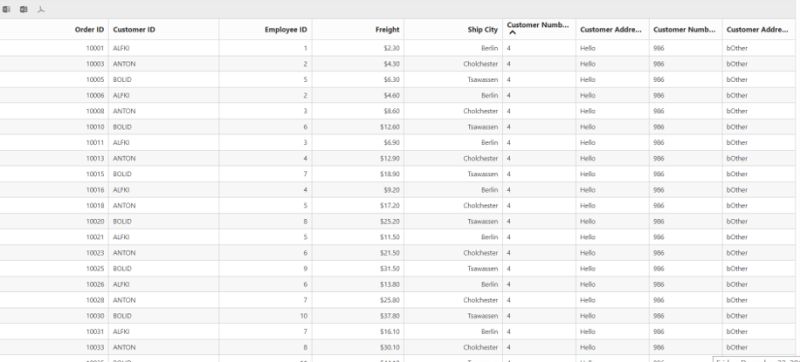Select the Order ID cell 10028

(x=94, y=300)
